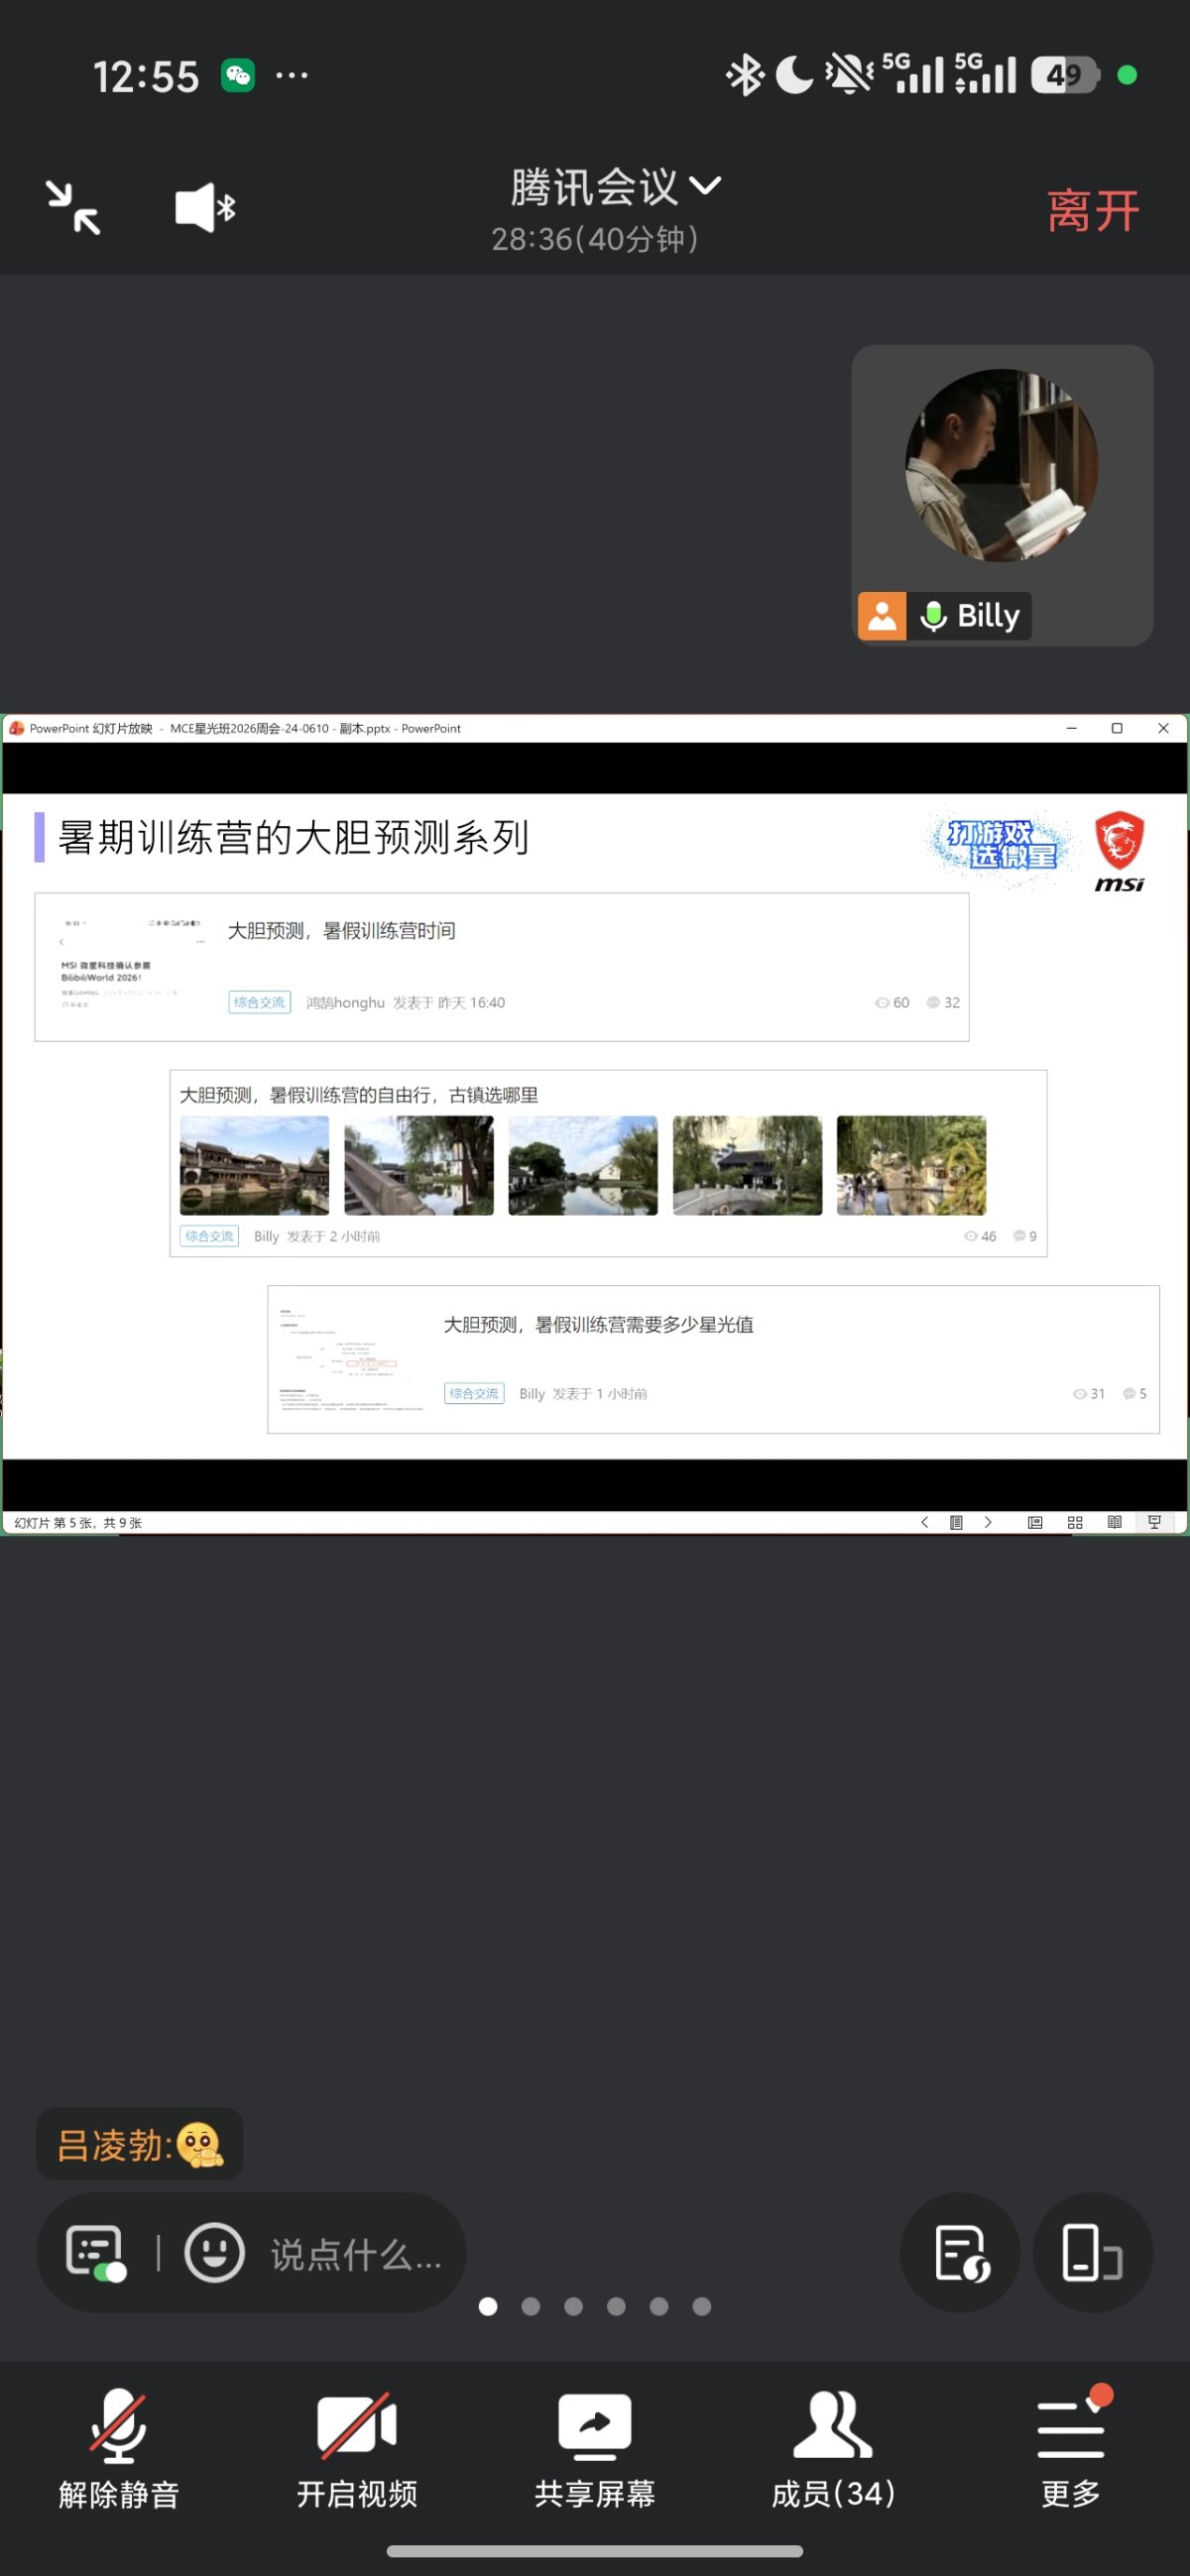Tap the do-not-disturb moon icon
The image size is (1190, 2576).
pos(795,75)
